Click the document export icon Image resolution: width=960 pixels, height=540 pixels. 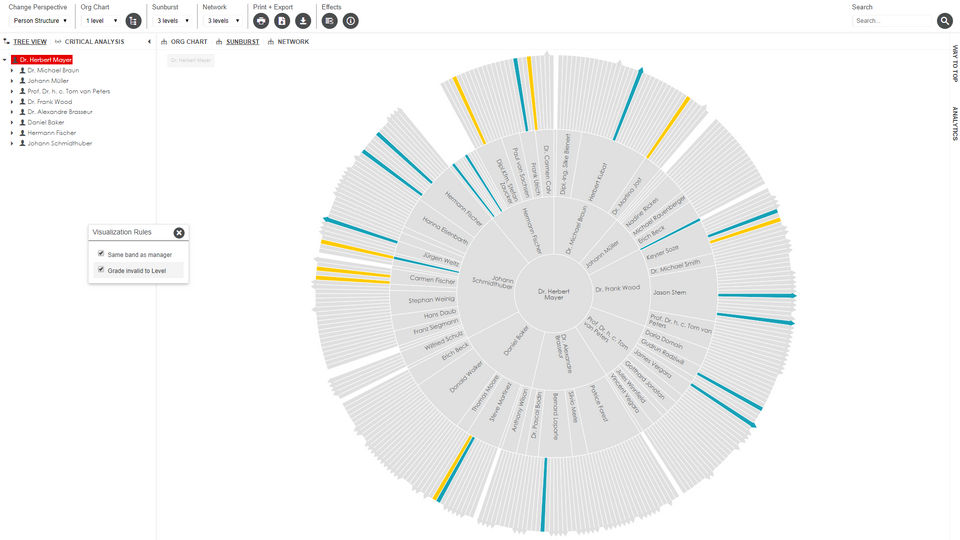point(282,20)
